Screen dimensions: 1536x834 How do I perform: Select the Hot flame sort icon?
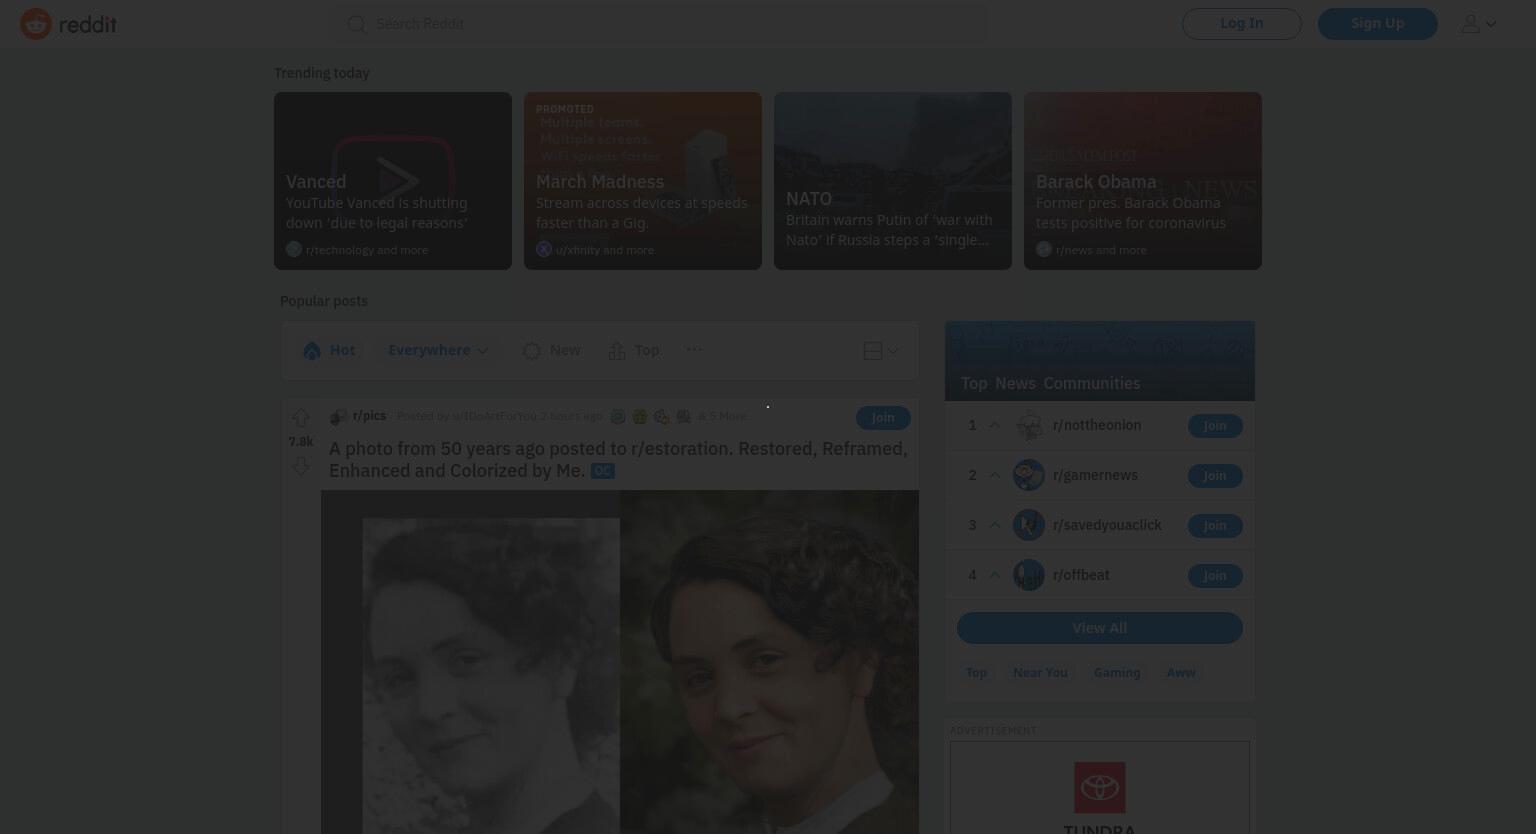[x=312, y=351]
